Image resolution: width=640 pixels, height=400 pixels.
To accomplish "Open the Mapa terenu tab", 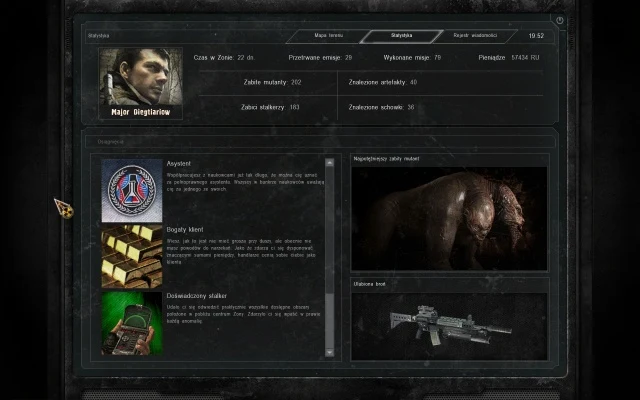I will pos(327,36).
